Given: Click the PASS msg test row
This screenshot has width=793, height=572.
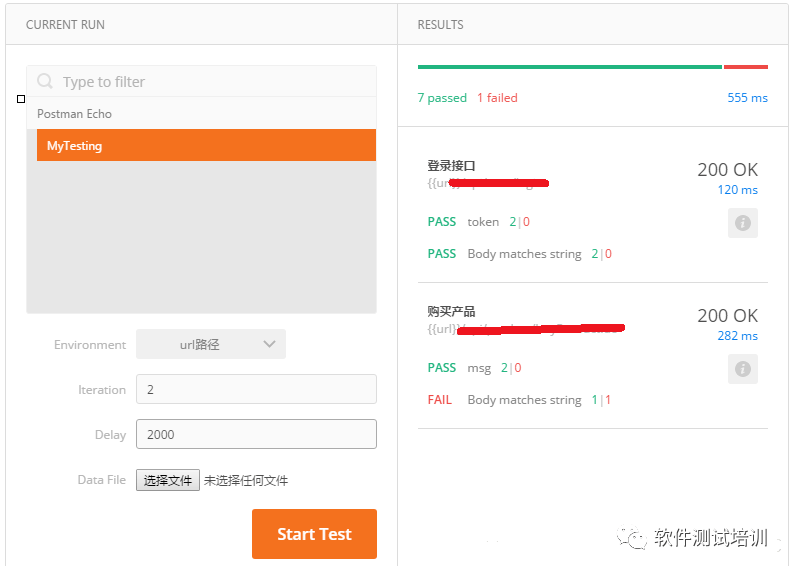Looking at the screenshot, I should click(x=474, y=368).
